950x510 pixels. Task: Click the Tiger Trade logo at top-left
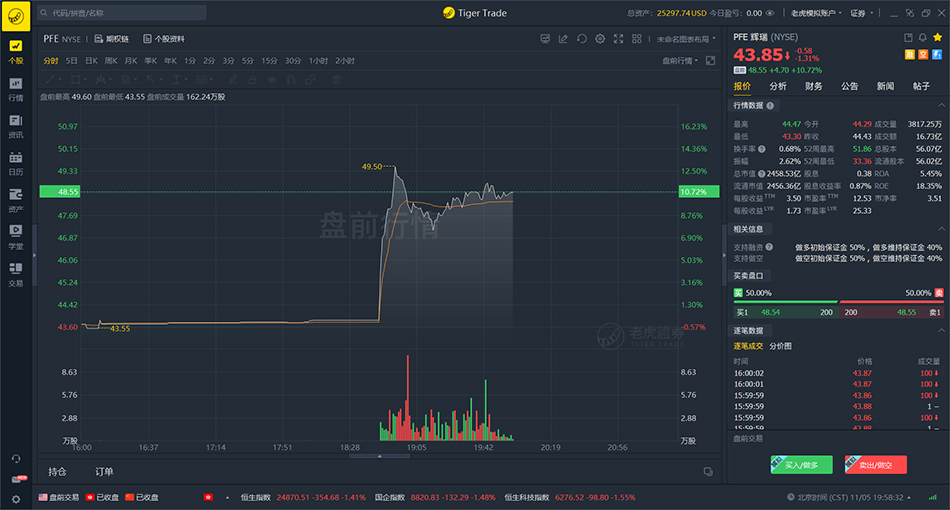point(16,16)
